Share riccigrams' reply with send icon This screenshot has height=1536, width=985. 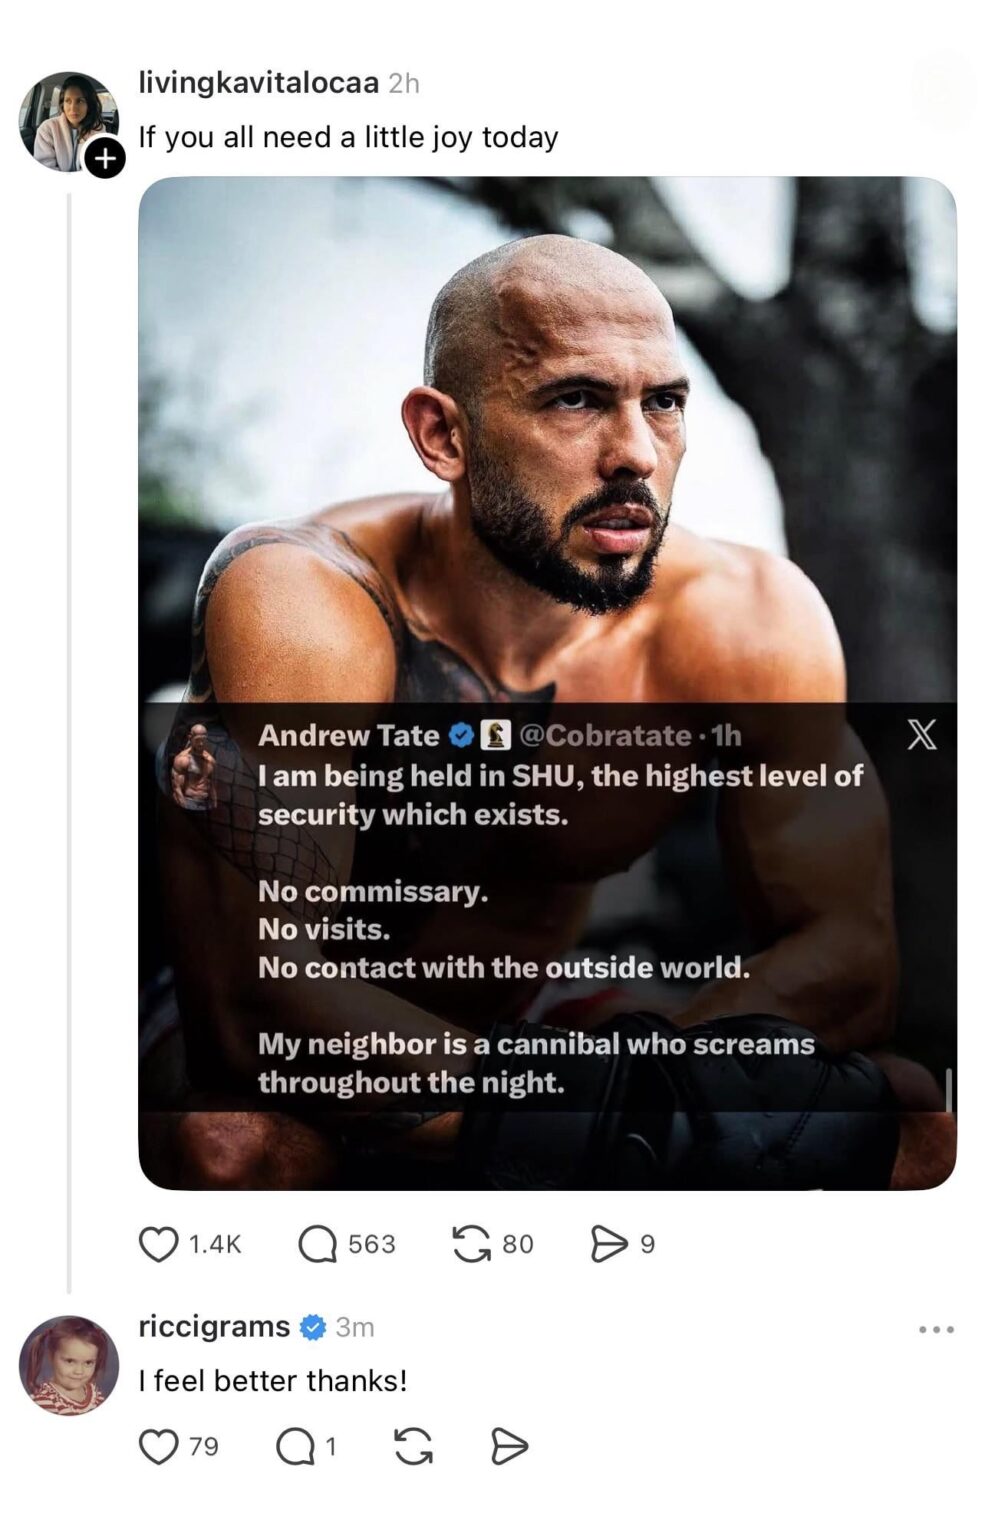[x=509, y=1446]
